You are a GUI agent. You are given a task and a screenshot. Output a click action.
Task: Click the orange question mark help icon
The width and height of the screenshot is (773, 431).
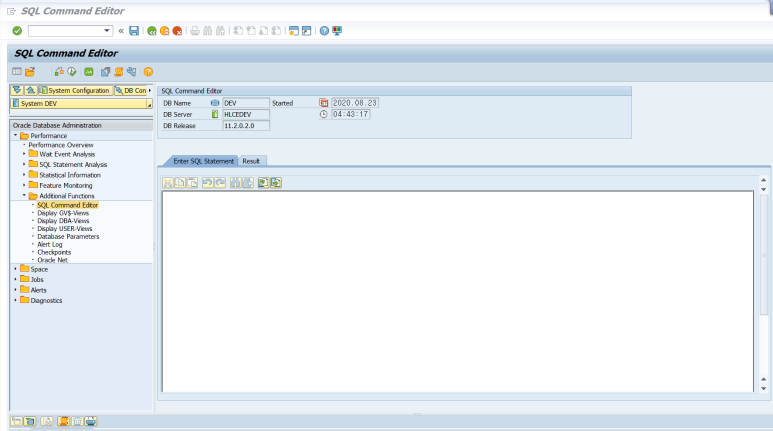click(x=148, y=72)
